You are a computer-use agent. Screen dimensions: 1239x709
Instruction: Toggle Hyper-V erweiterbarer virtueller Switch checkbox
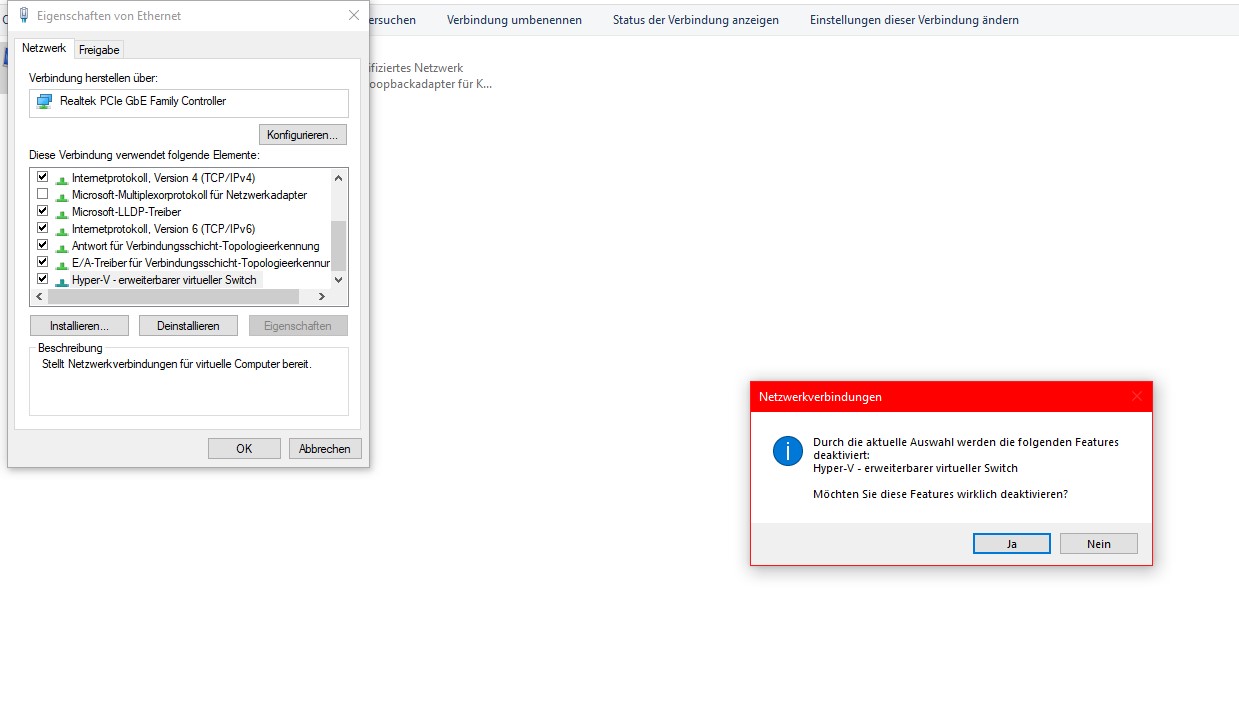point(42,279)
